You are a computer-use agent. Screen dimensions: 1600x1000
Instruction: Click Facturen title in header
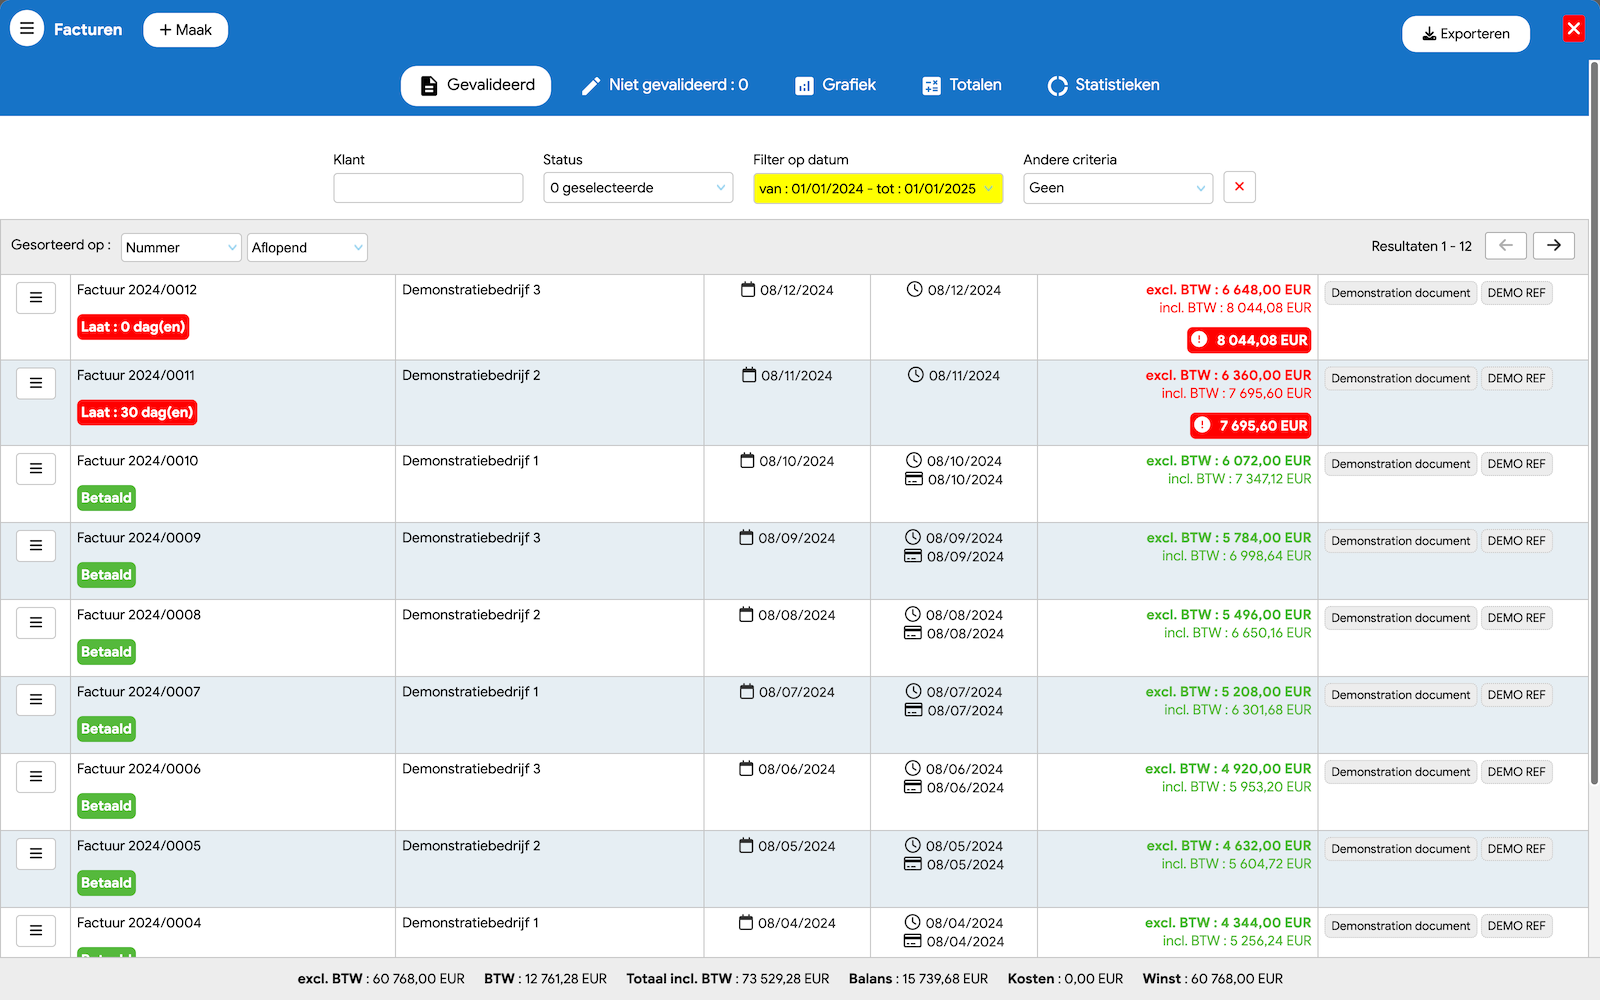click(x=88, y=30)
